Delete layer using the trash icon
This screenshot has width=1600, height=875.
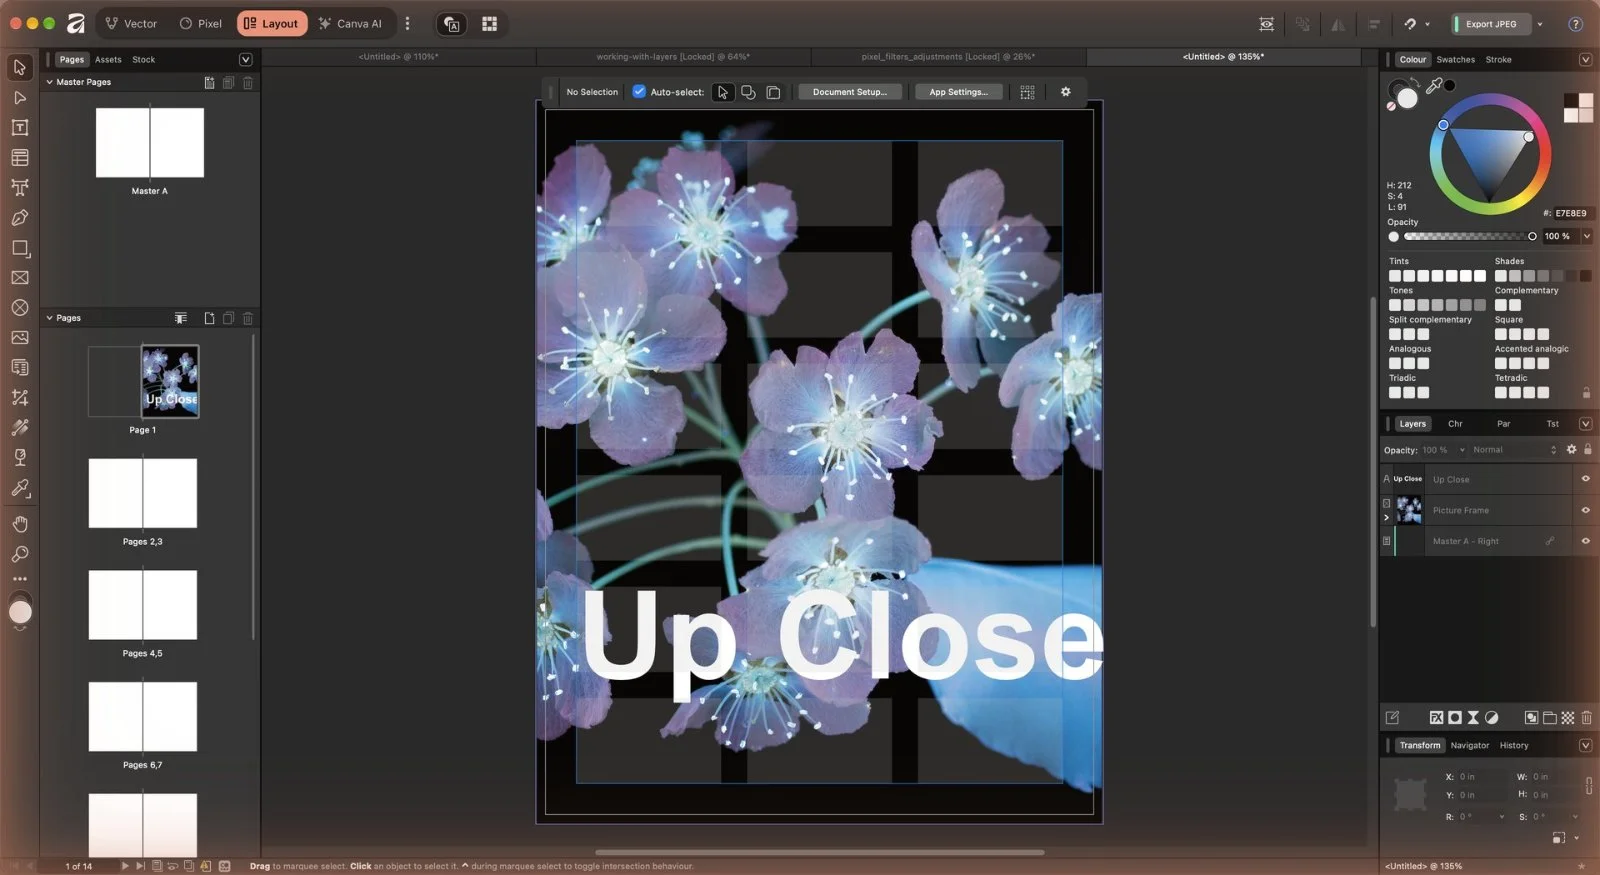coord(1586,718)
